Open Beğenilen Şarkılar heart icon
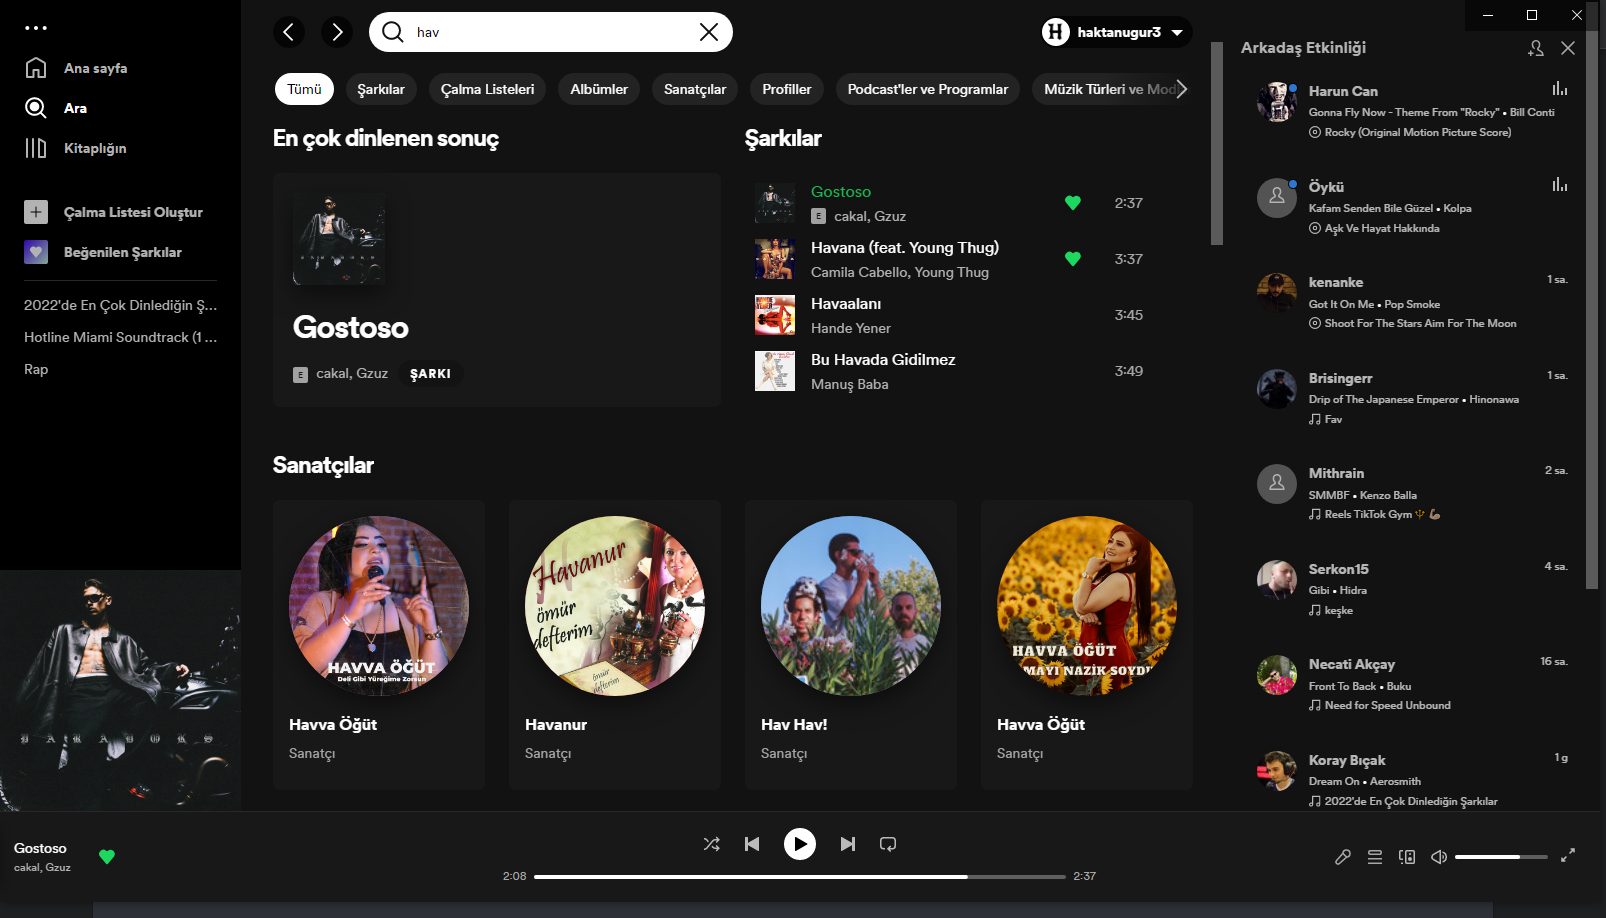This screenshot has height=918, width=1606. pyautogui.click(x=36, y=252)
